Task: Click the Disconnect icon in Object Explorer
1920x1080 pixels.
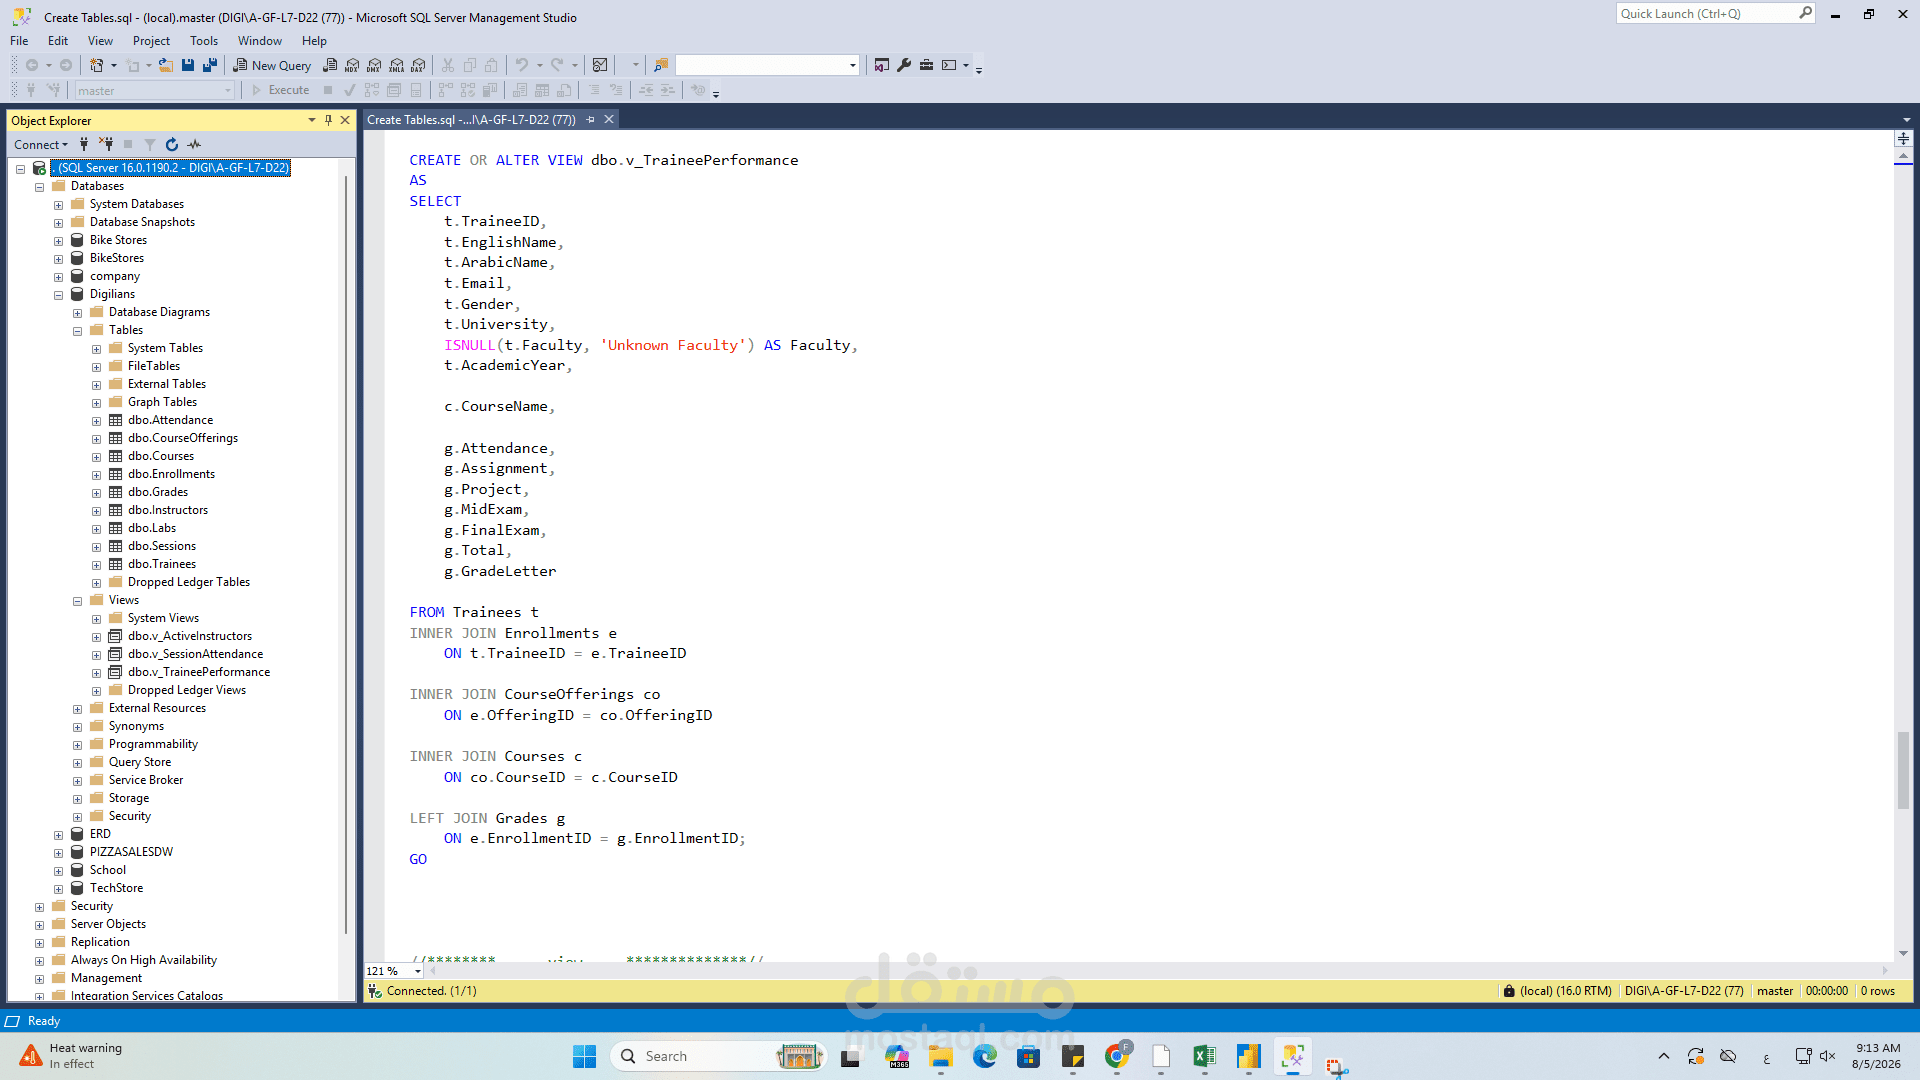Action: point(106,144)
